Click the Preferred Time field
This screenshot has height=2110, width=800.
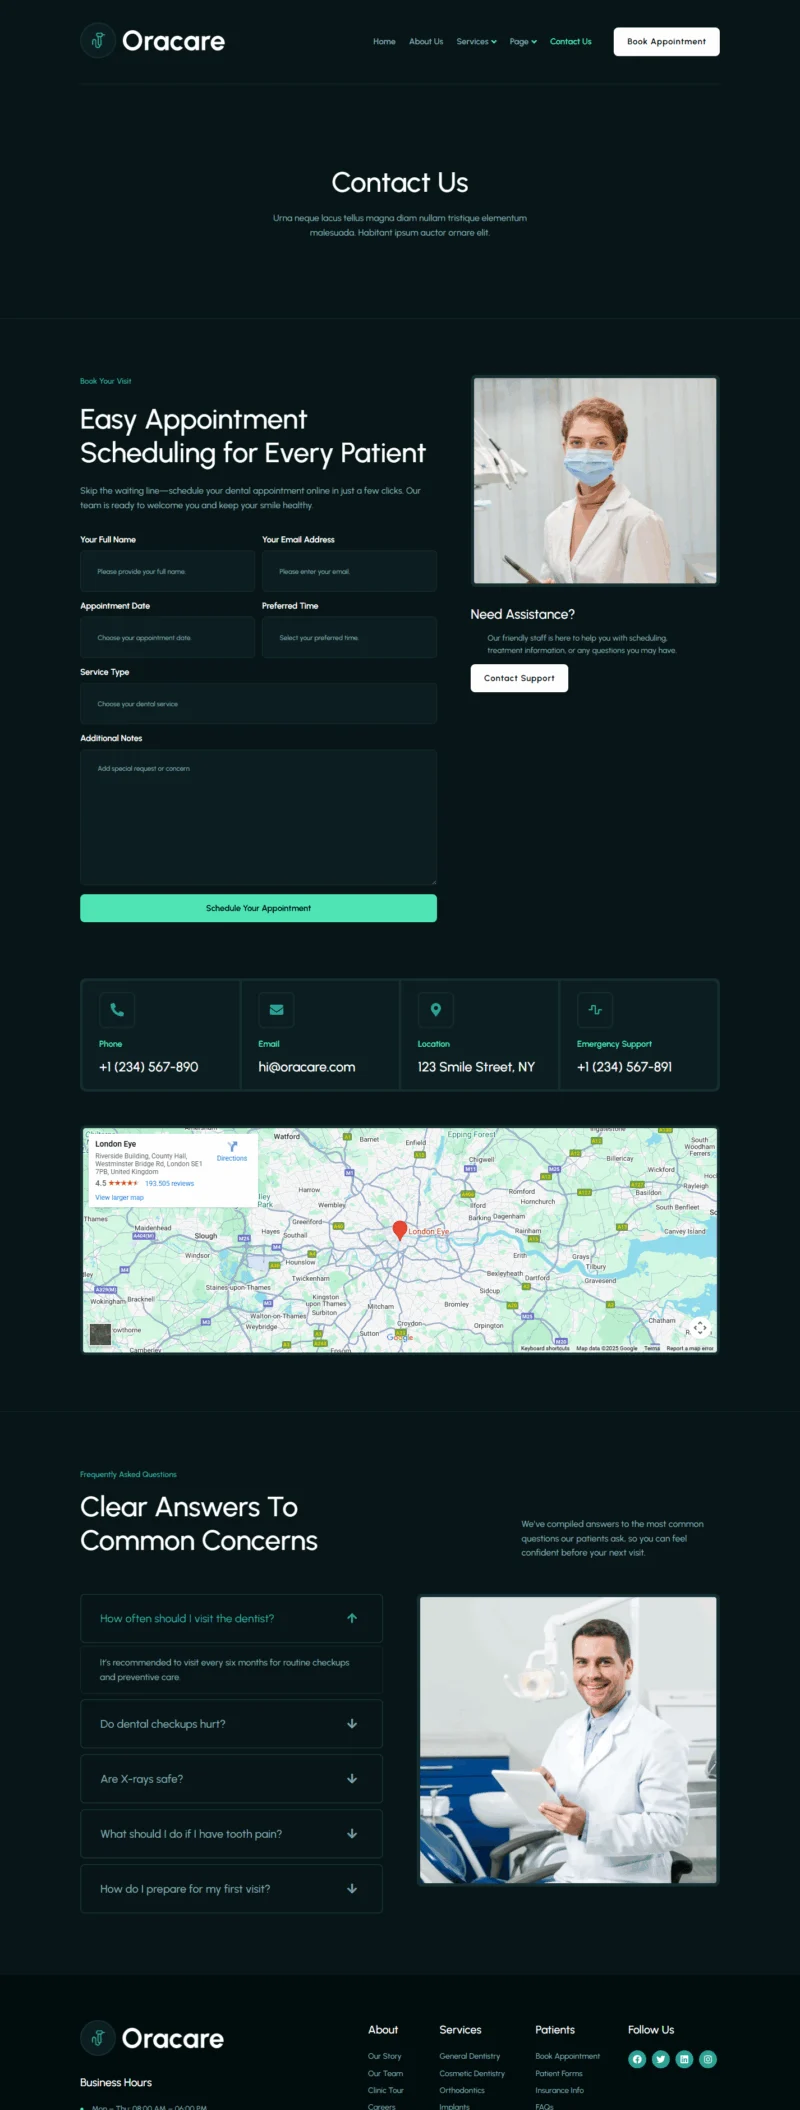349,638
